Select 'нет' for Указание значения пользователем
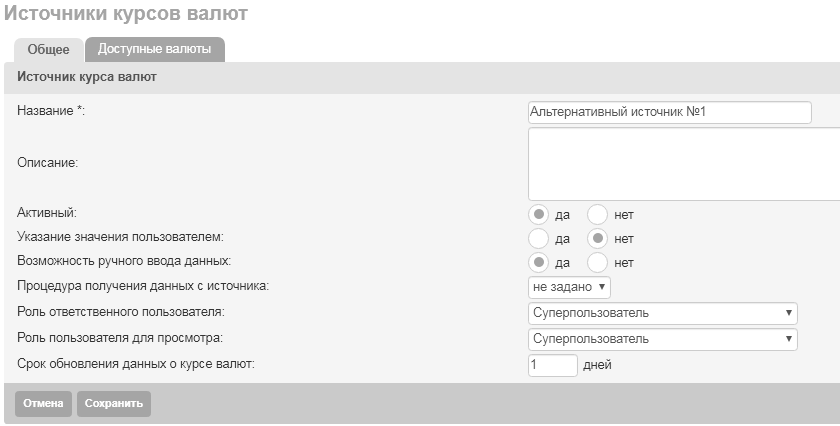Viewport: 840px width, 426px height. coord(597,238)
